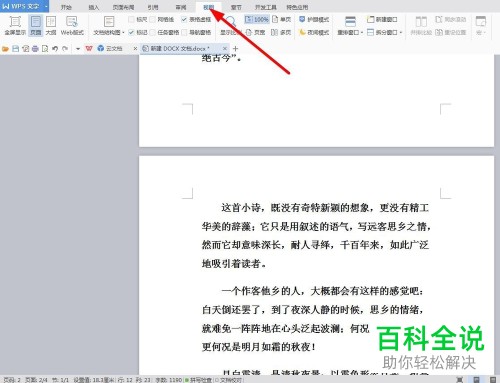Screen dimensions: 500x383
Task: Open the Review (审阅) ribbon tab
Action: pos(181,7)
